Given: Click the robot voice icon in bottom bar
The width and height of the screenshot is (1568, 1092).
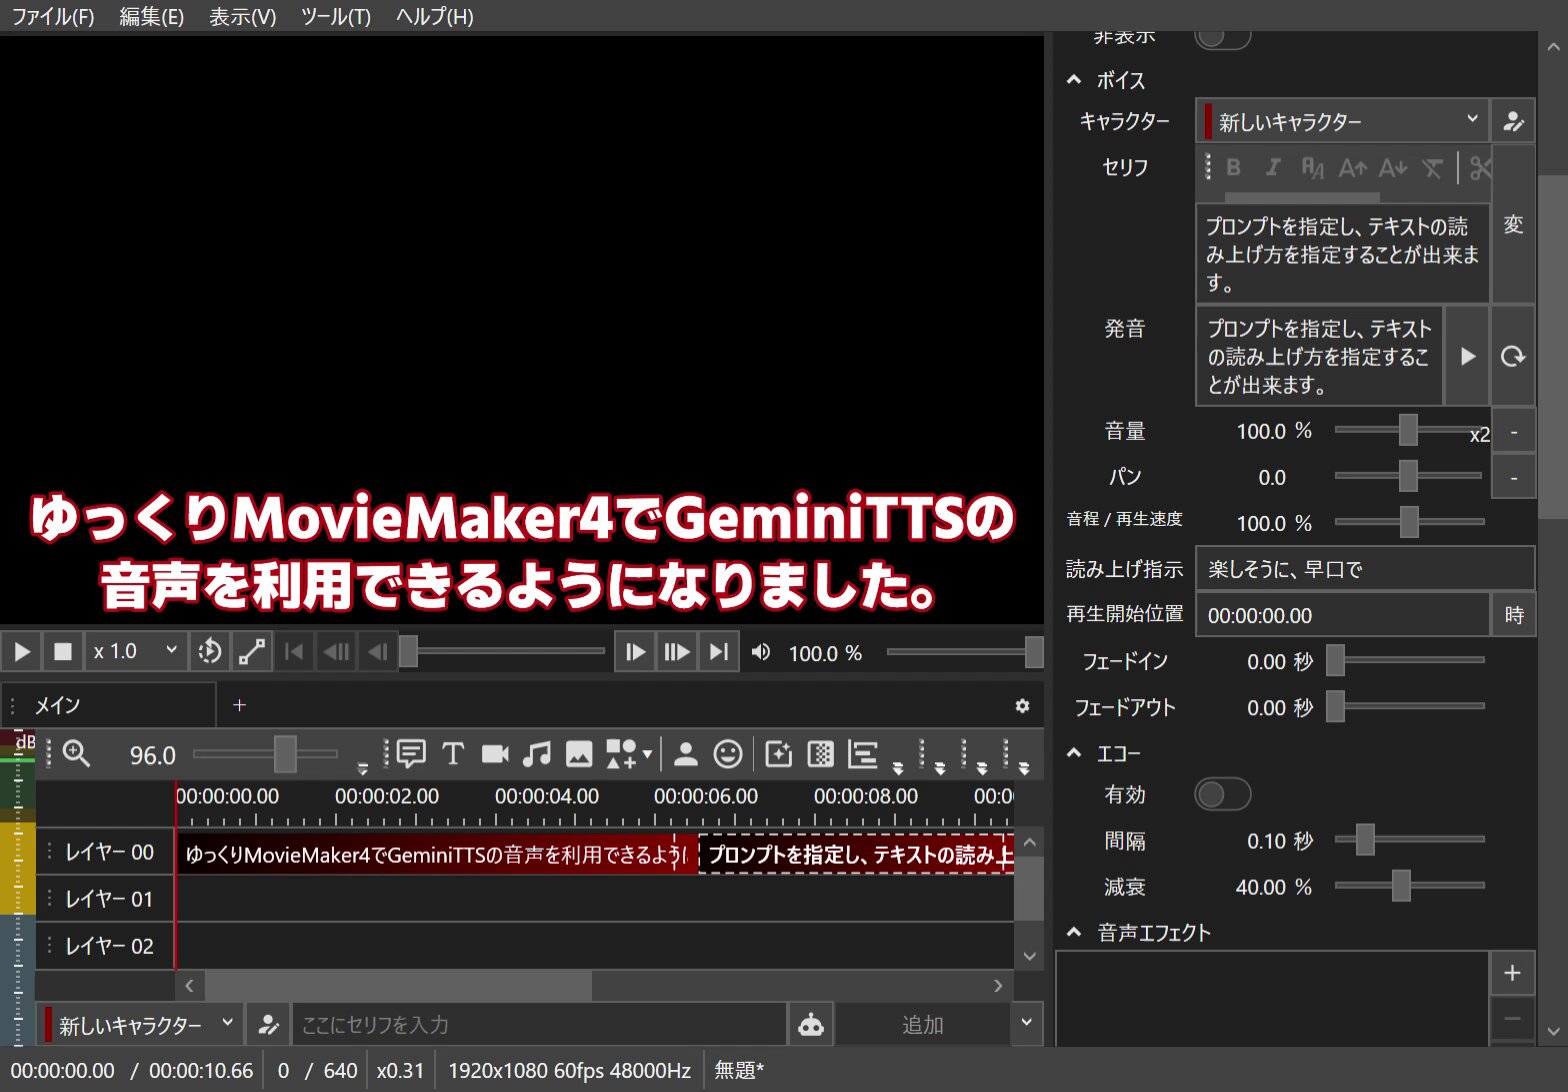Looking at the screenshot, I should pos(811,1025).
